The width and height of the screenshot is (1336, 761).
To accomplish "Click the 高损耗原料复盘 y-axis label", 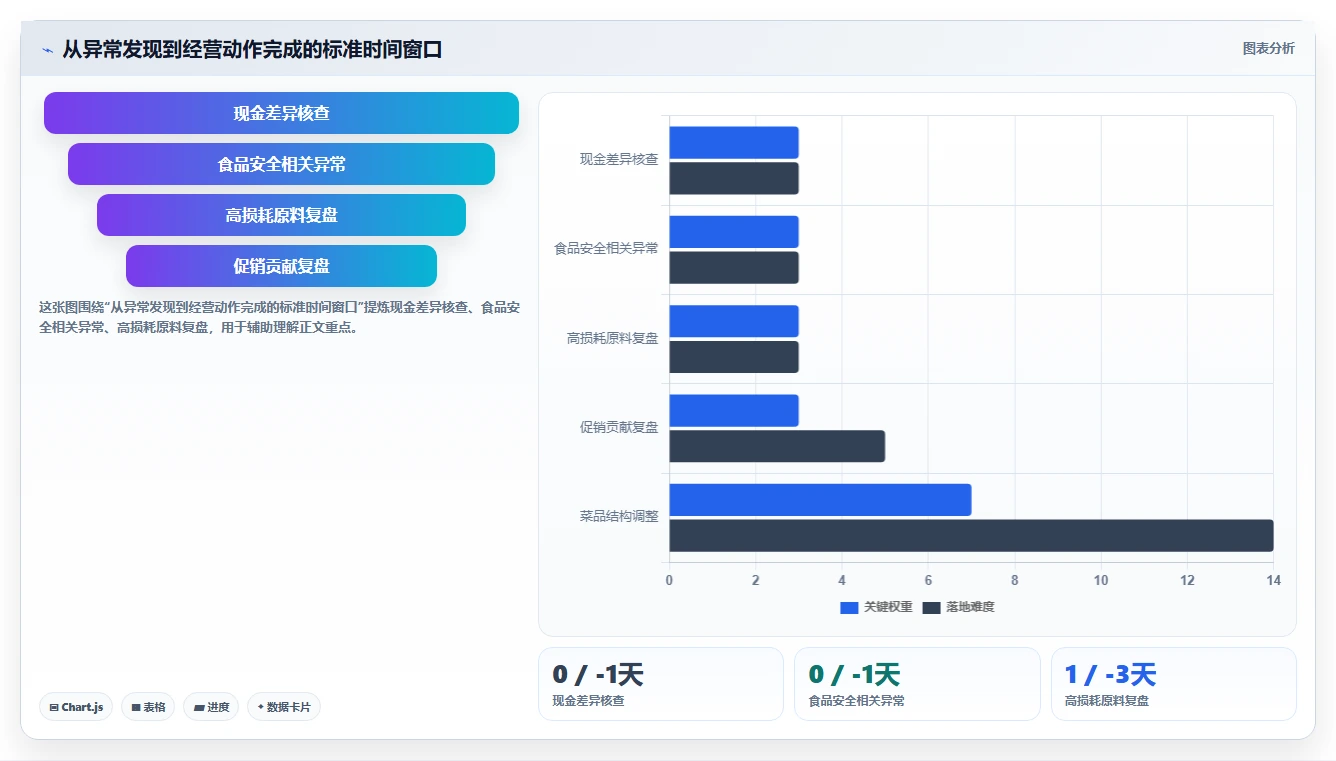I will 612,338.
